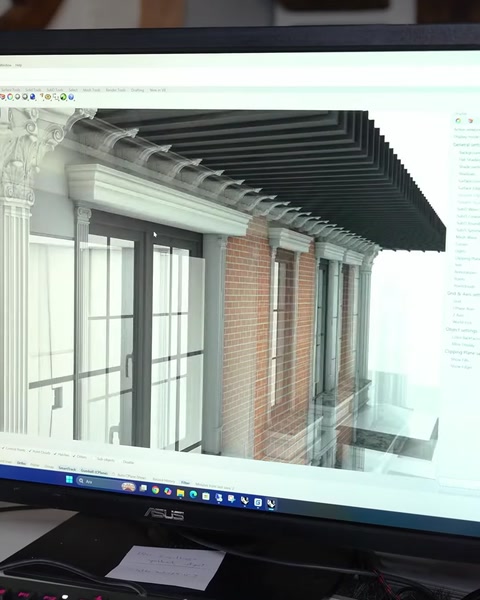Click the Mesh Wires setting row

[x=466, y=237]
